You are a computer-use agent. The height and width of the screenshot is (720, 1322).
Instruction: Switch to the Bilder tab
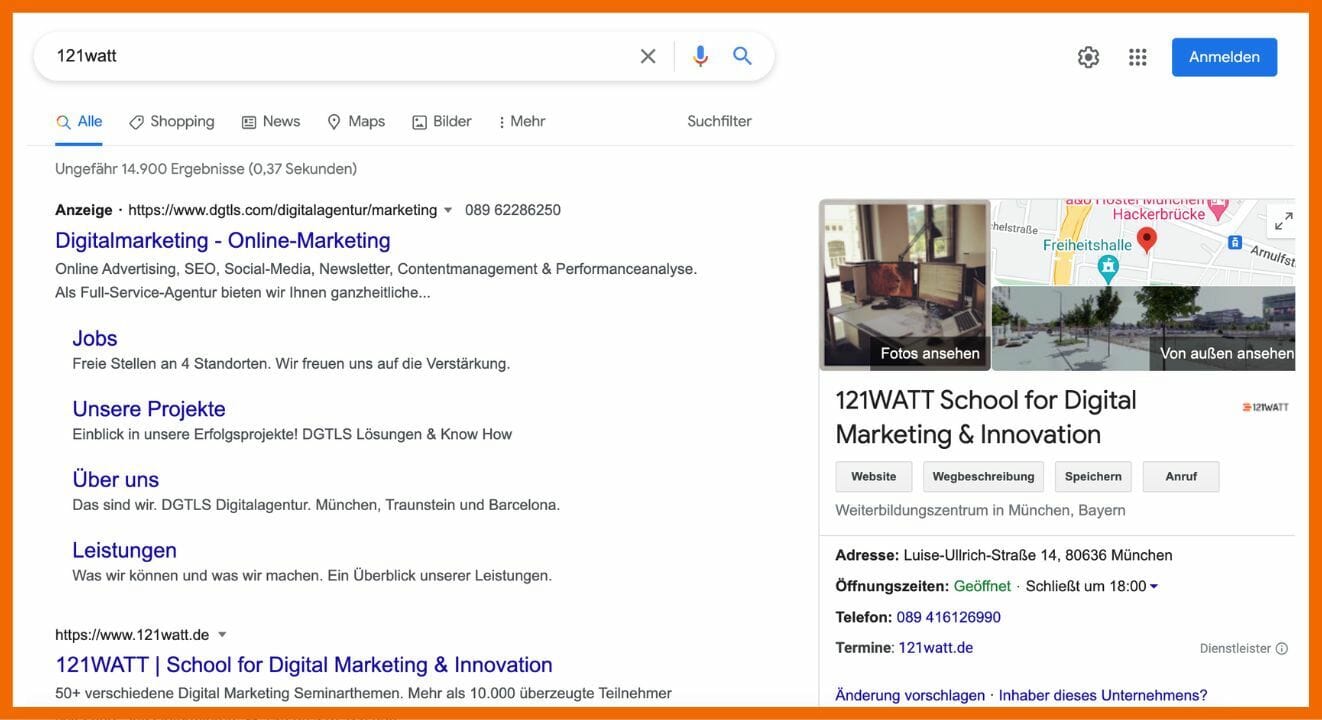point(441,121)
